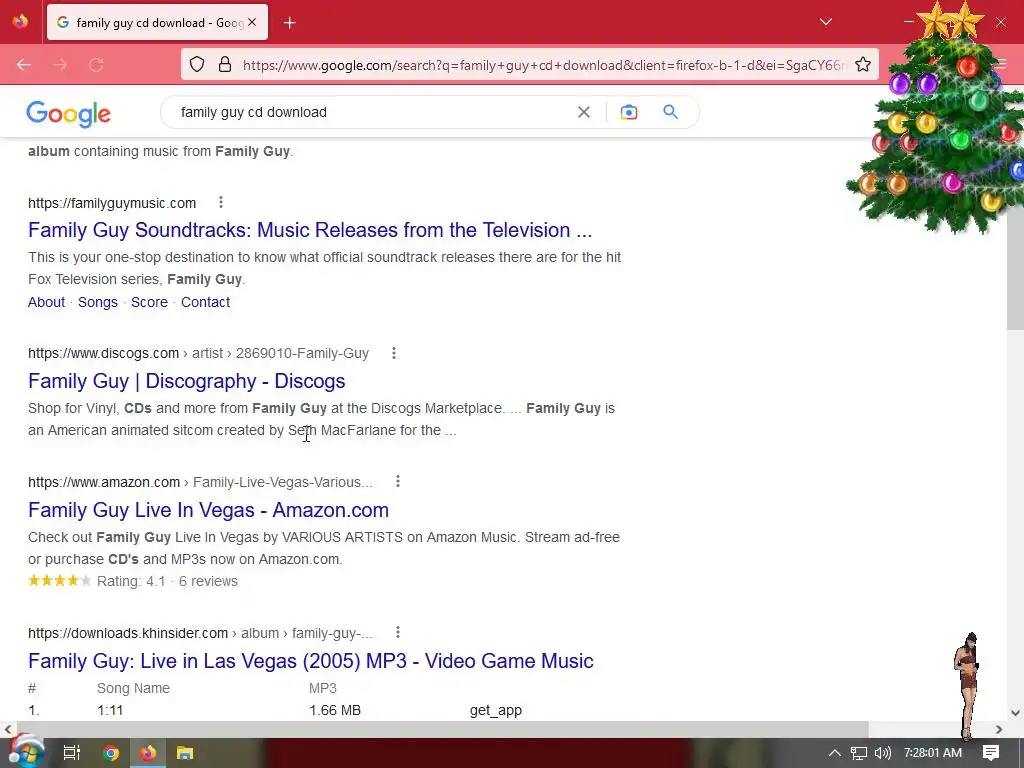This screenshot has height=768, width=1024.
Task: Open more options for familyguymusic.com result
Action: pyautogui.click(x=221, y=202)
